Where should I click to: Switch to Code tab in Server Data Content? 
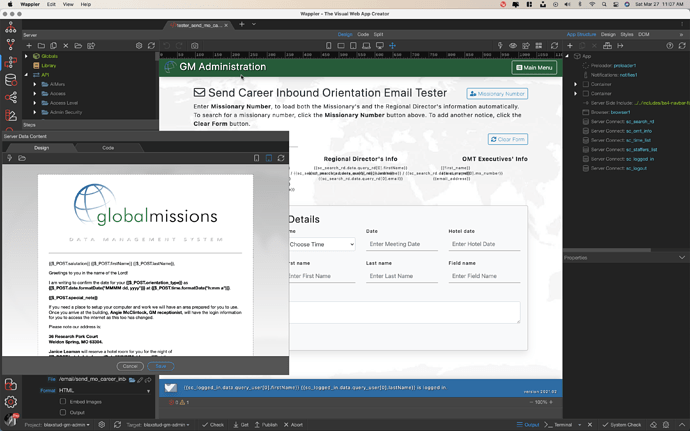[x=108, y=148]
